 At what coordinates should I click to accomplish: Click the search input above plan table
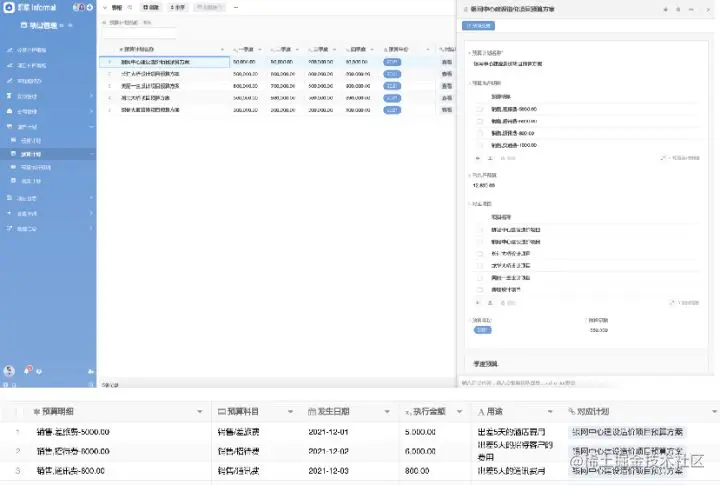(139, 33)
